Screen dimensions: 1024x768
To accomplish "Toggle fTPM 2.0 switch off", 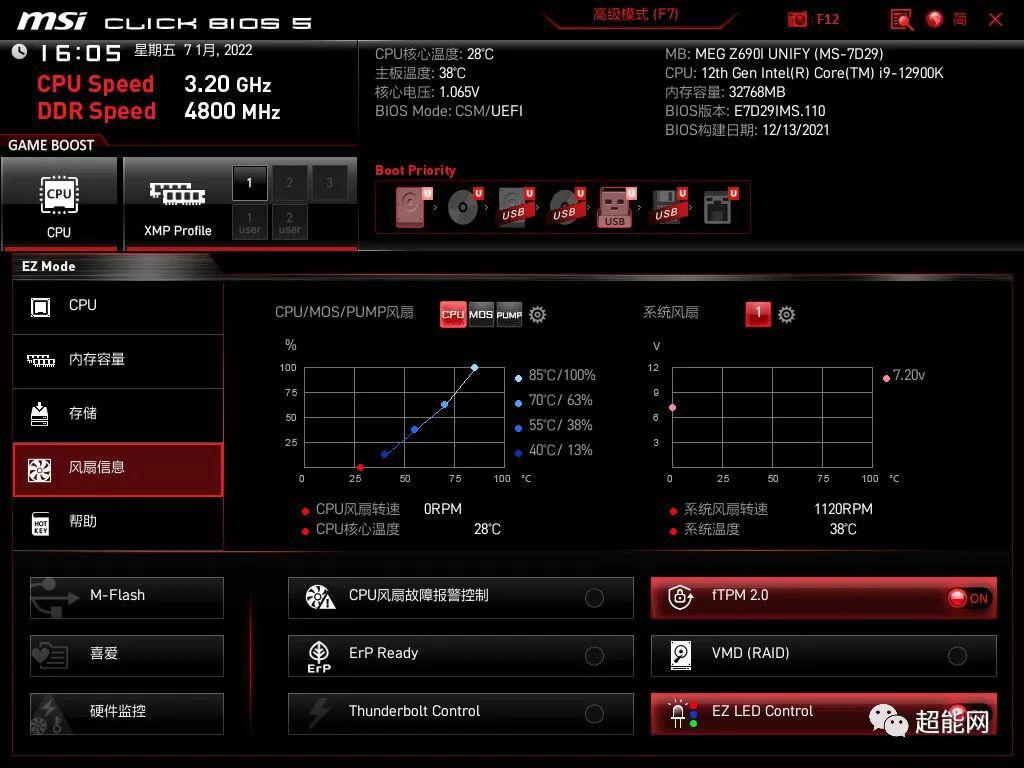I will click(x=968, y=598).
